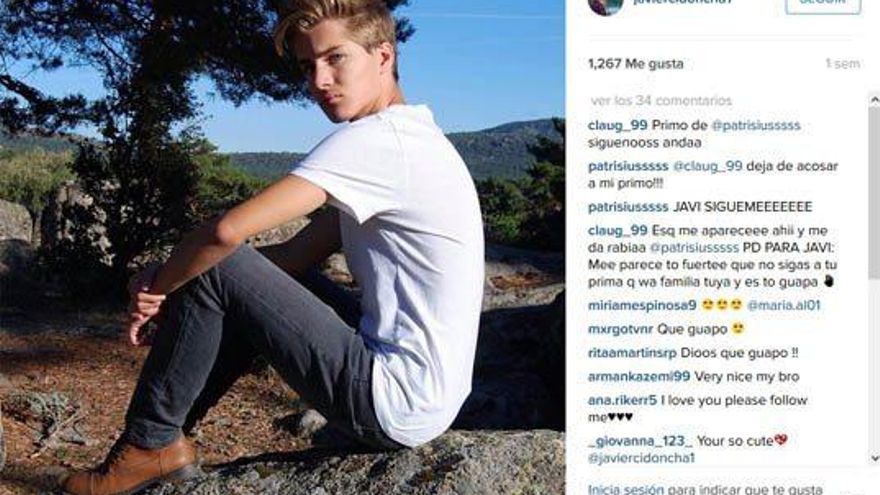Open the first claug_99 commenter profile

tap(617, 126)
